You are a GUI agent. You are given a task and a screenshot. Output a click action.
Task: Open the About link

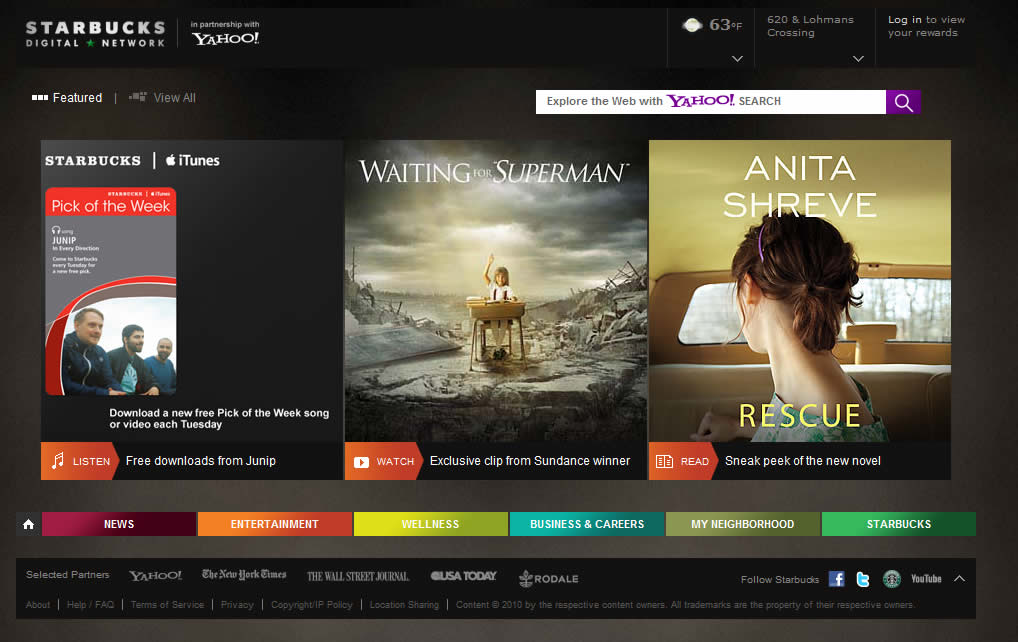[38, 604]
